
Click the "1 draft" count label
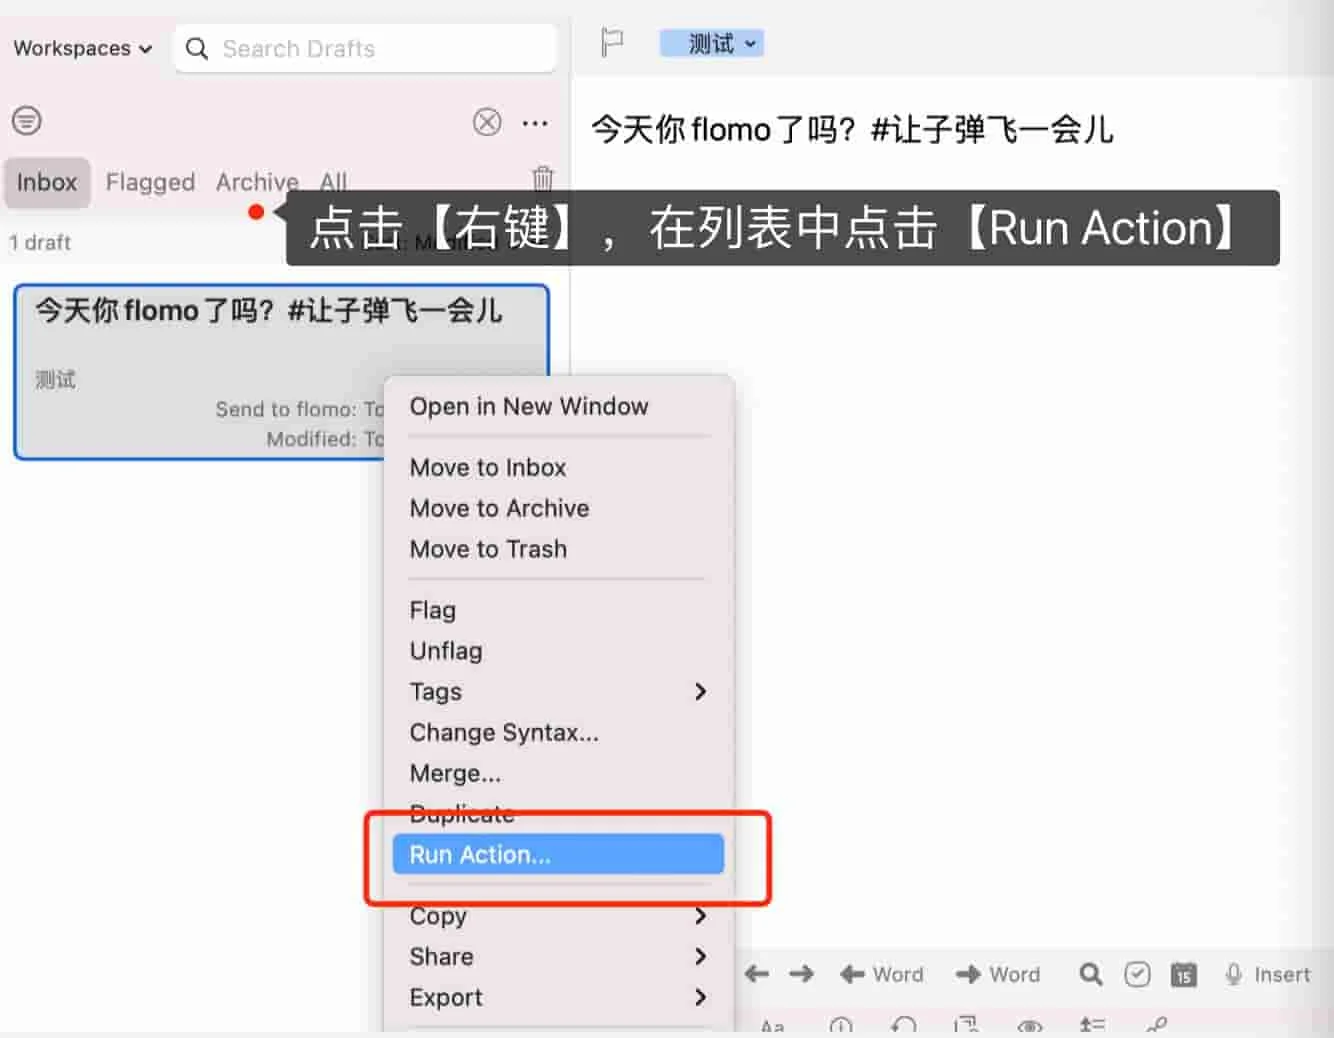[x=40, y=242]
